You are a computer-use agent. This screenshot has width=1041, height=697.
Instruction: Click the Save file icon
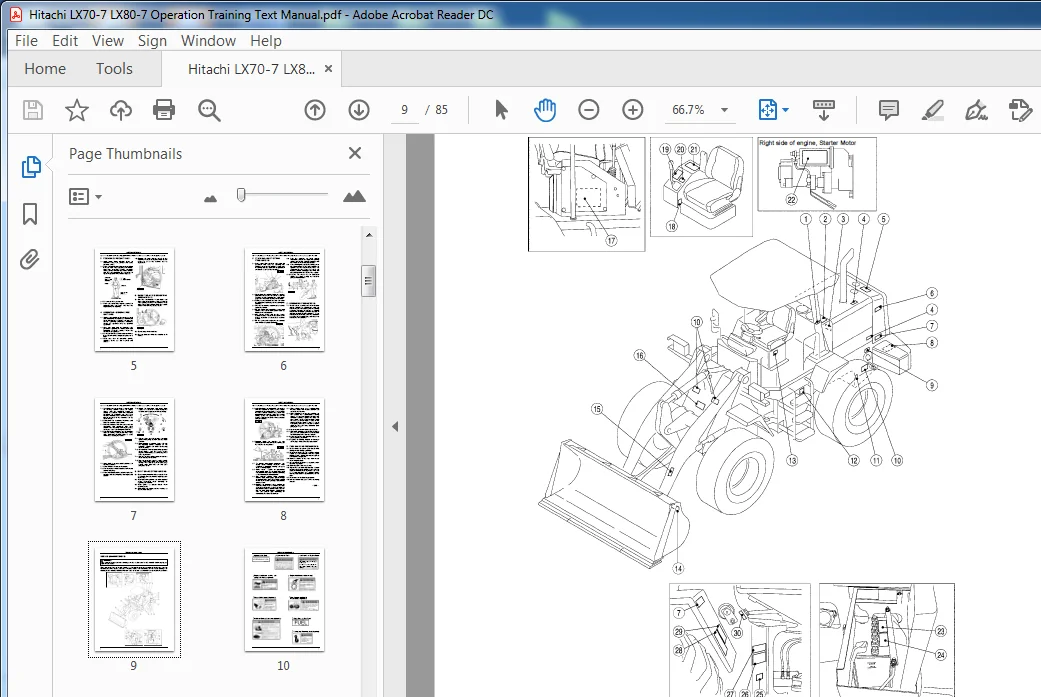click(33, 110)
